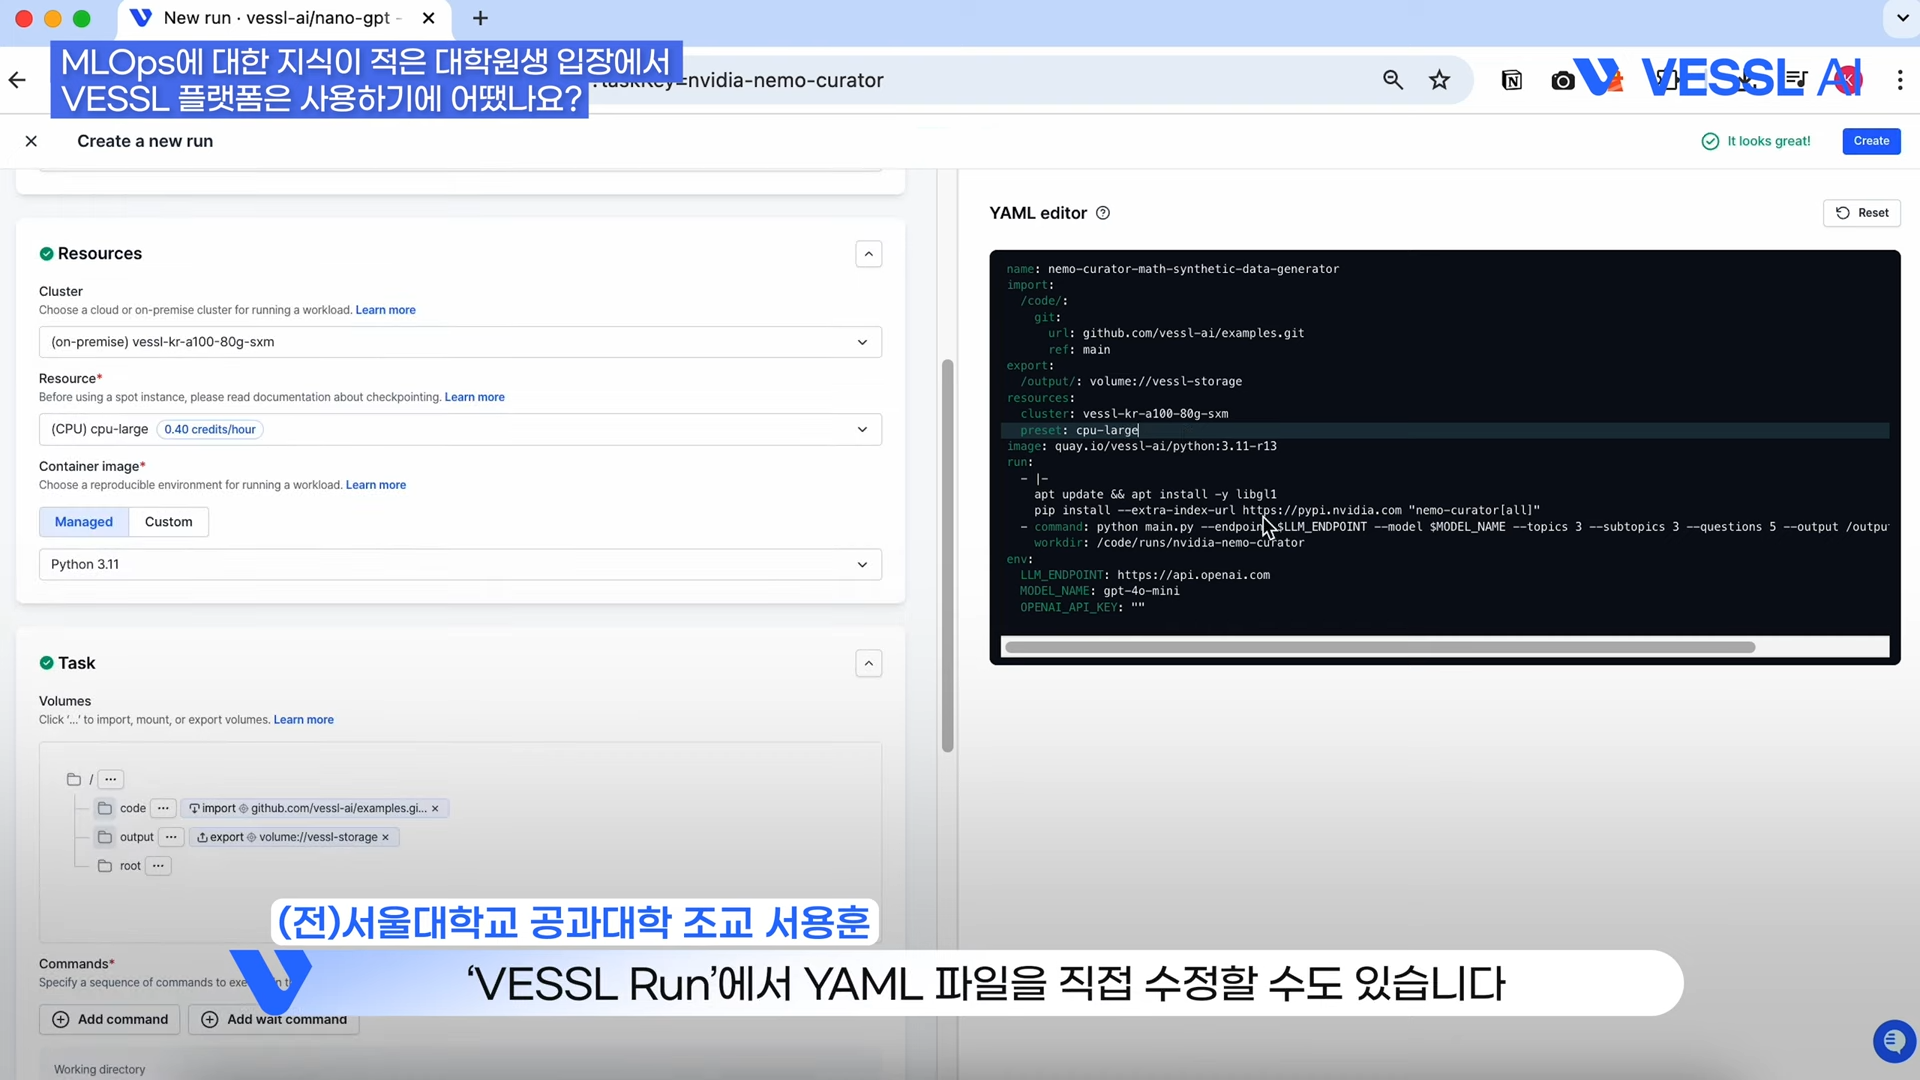1920x1080 pixels.
Task: Click the 0.40 credits/hour badge
Action: point(210,429)
